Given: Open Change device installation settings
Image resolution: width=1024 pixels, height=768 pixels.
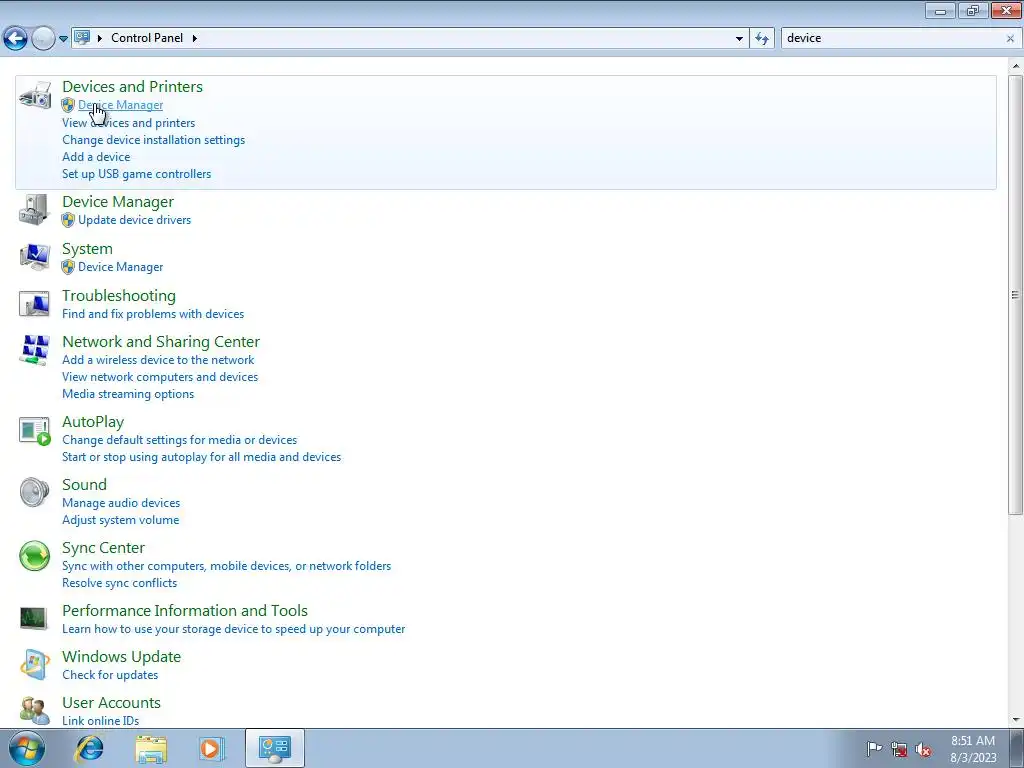Looking at the screenshot, I should 153,140.
